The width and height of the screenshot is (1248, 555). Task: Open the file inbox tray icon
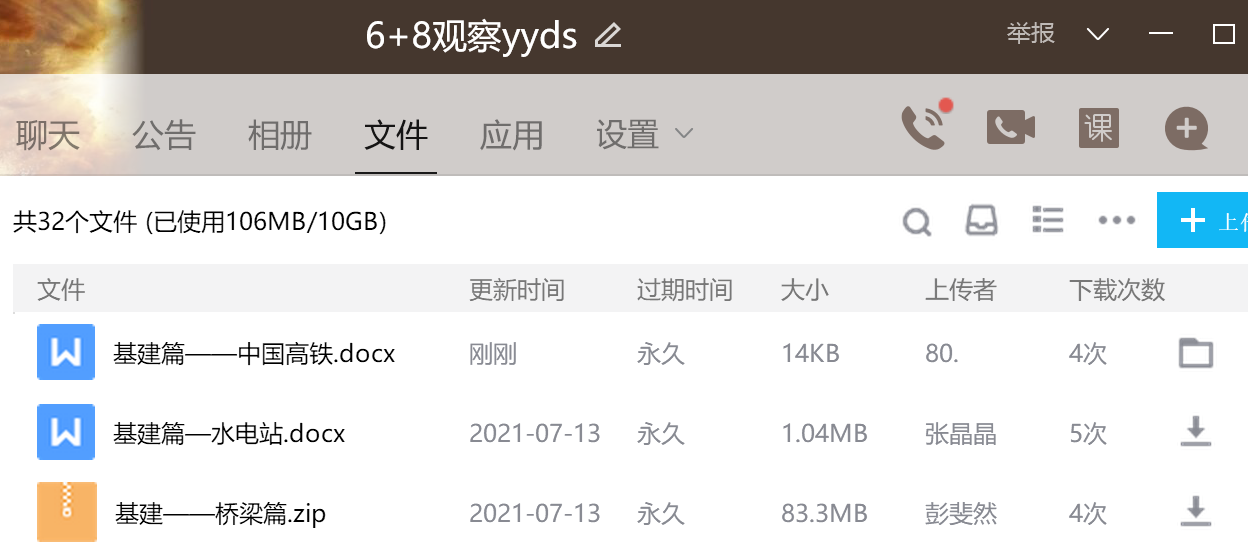pos(982,221)
